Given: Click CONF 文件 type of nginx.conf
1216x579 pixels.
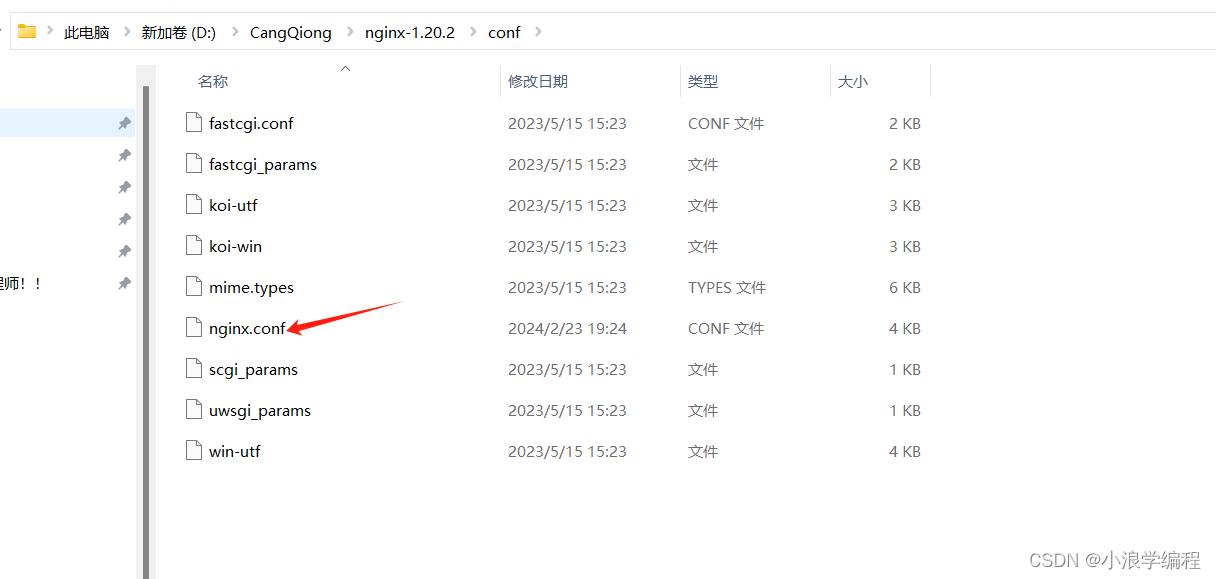Looking at the screenshot, I should (x=726, y=328).
